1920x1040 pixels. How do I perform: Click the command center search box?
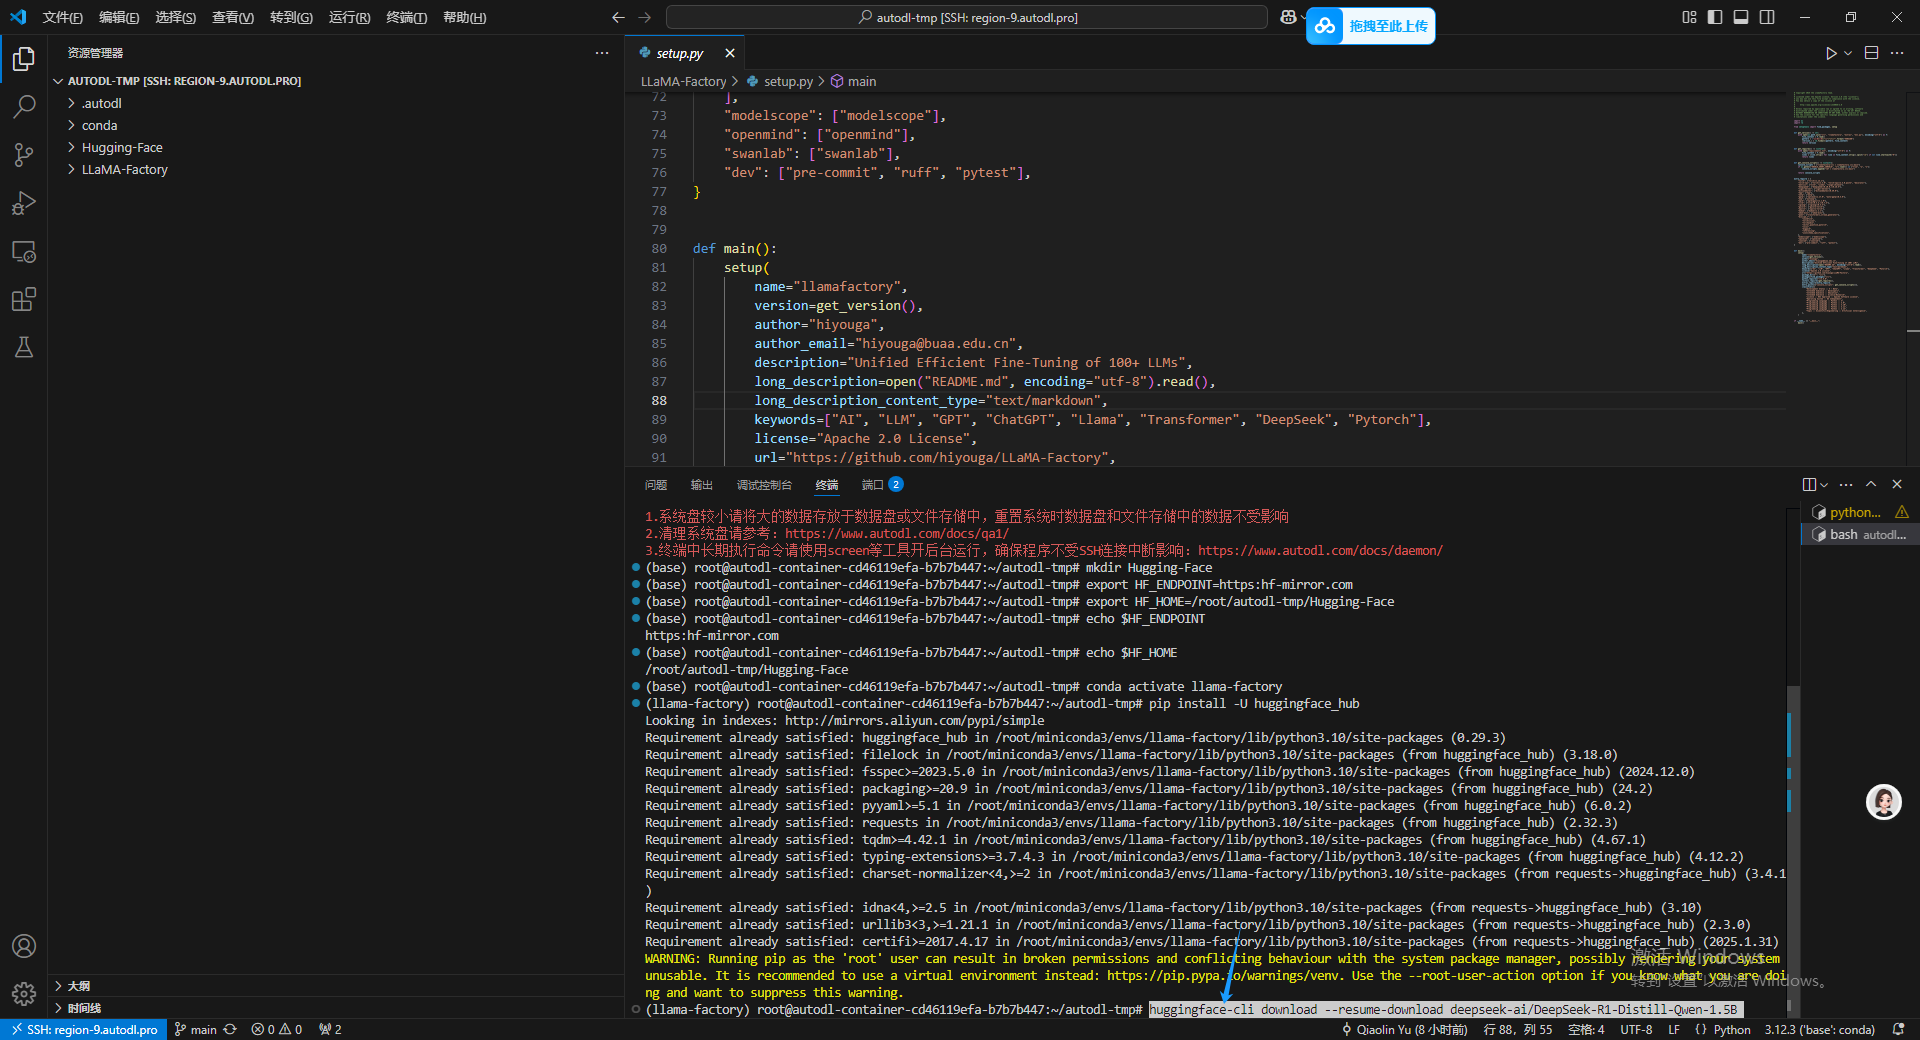coord(967,17)
